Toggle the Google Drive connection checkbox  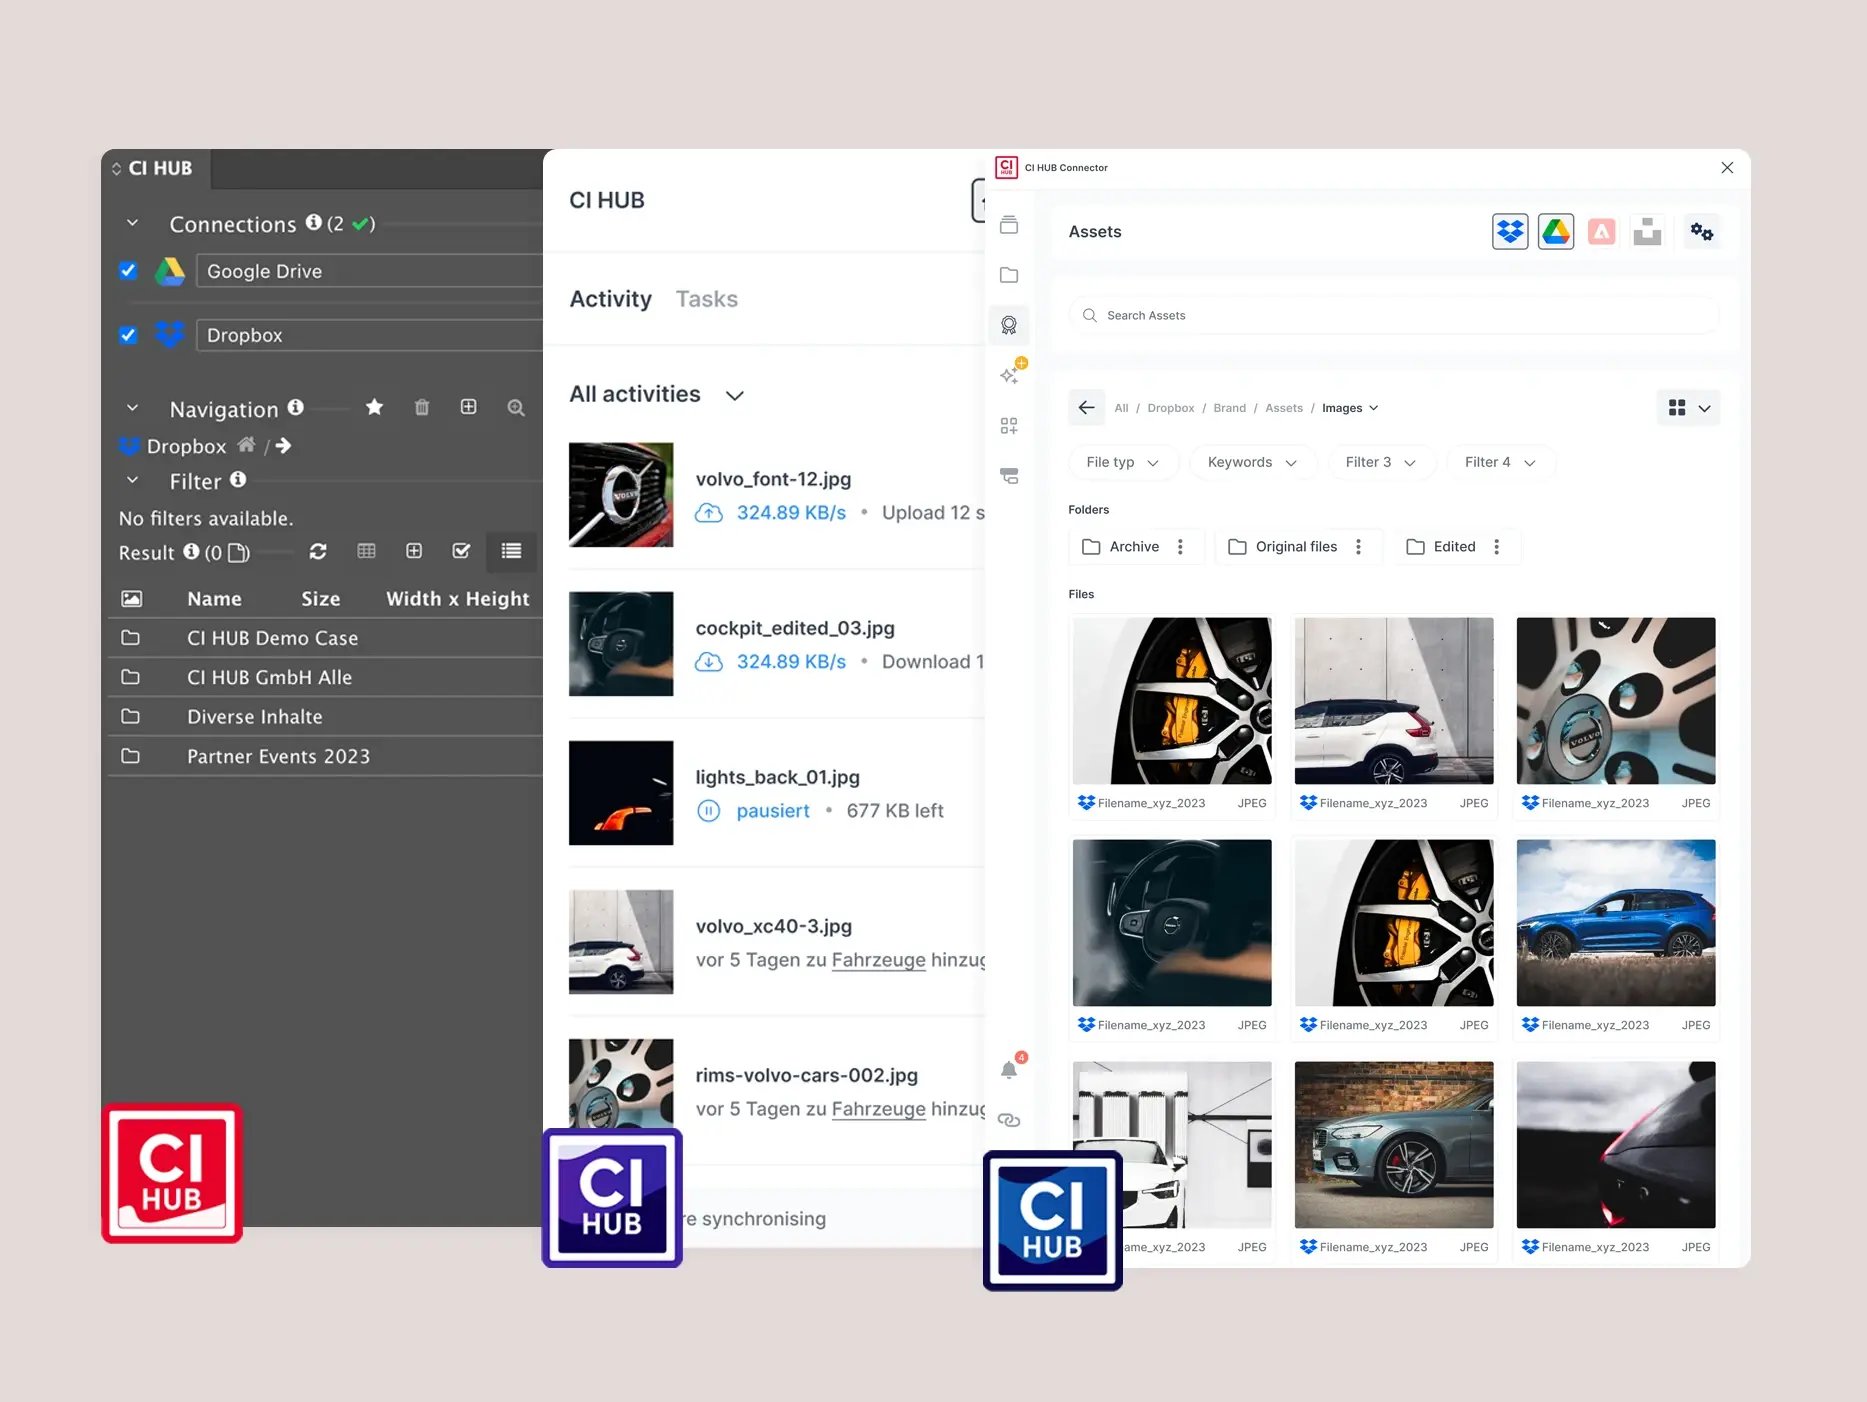(128, 270)
